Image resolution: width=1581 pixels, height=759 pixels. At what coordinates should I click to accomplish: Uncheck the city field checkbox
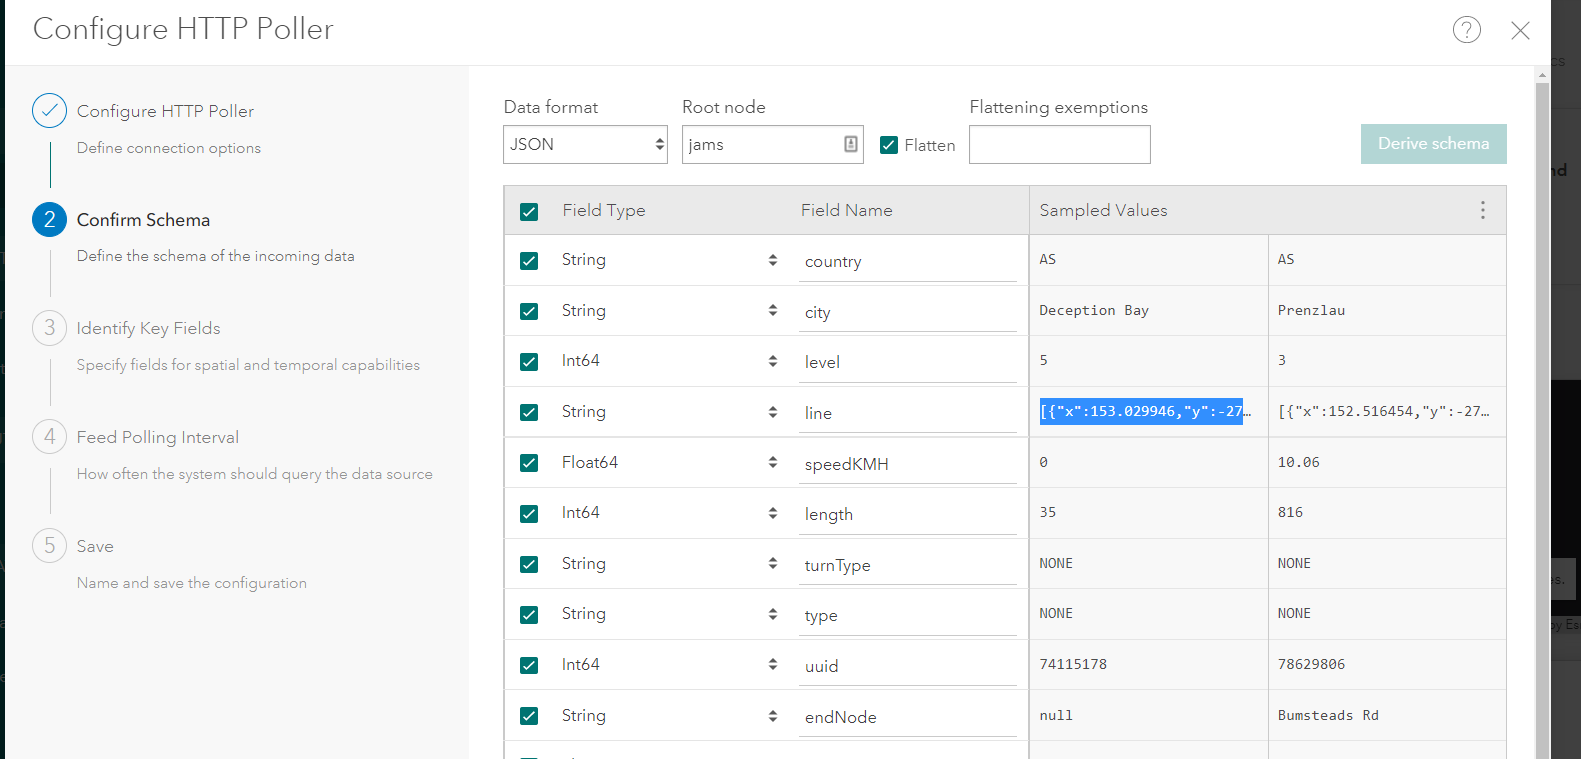point(529,311)
